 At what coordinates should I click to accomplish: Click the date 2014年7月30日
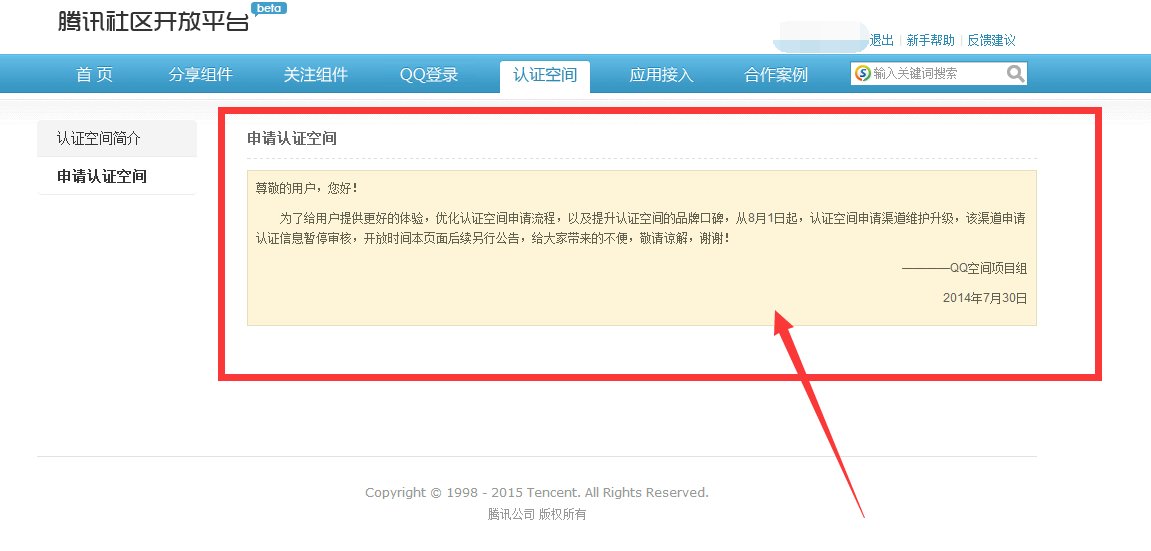(985, 298)
